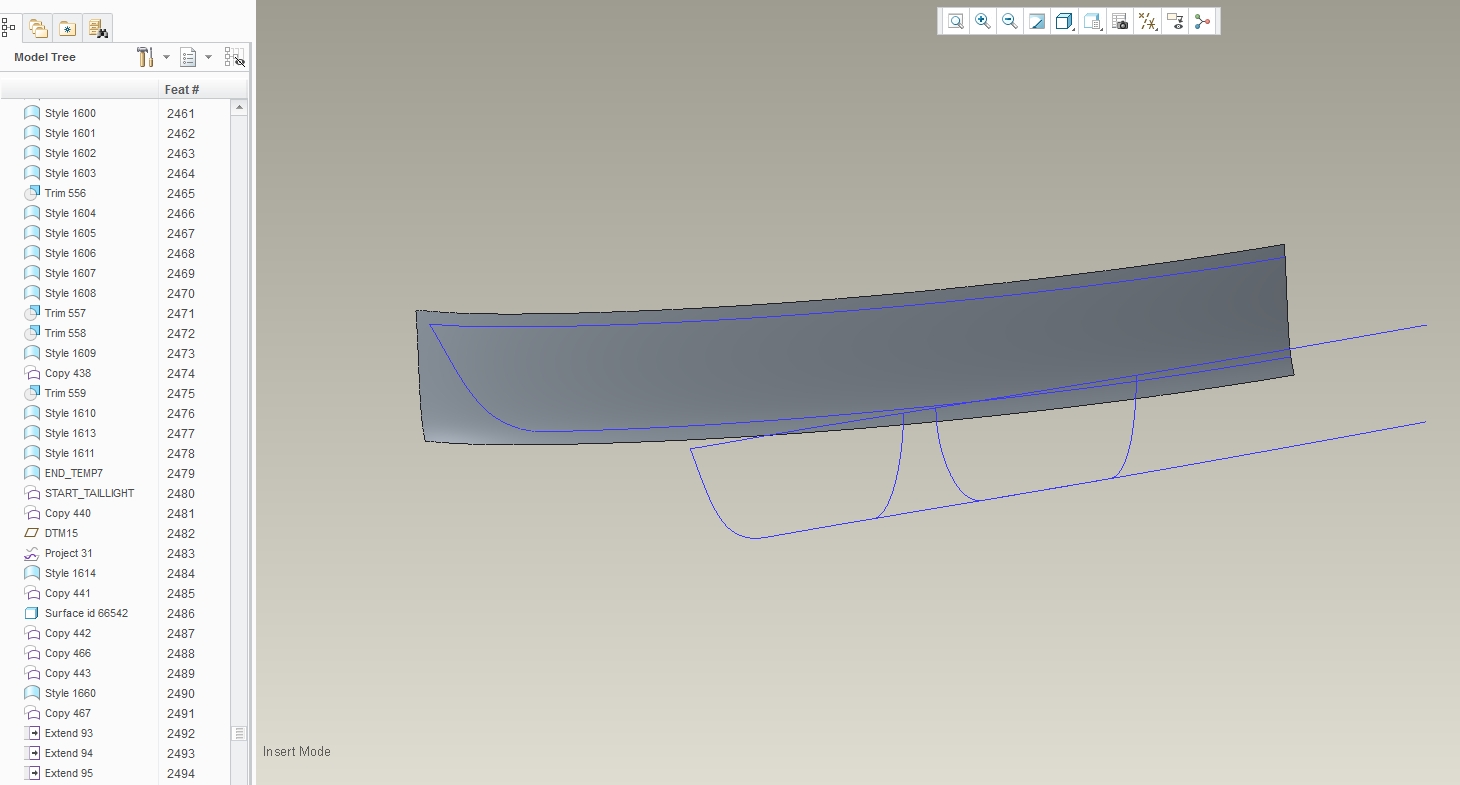Click the Trim 557 feature icon

click(32, 313)
